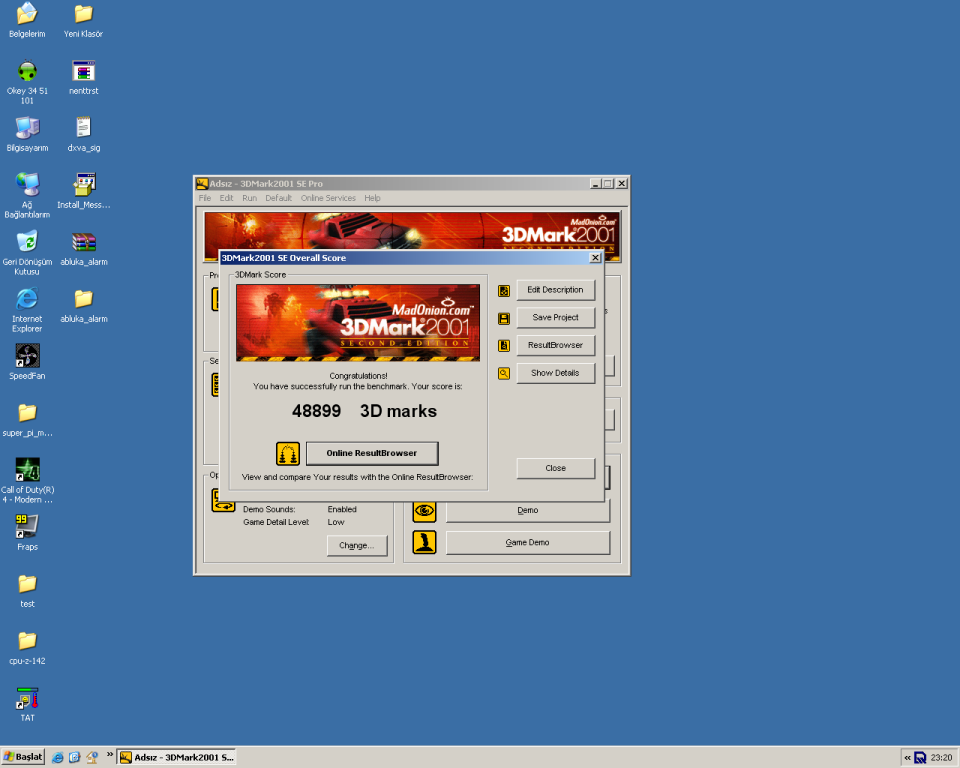Open the Help menu

pos(372,198)
